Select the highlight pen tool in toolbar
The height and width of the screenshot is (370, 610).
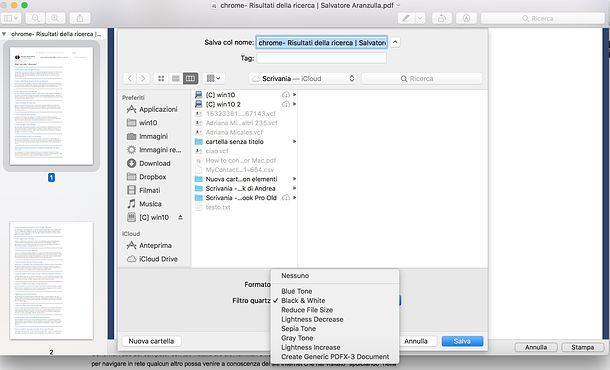406,18
